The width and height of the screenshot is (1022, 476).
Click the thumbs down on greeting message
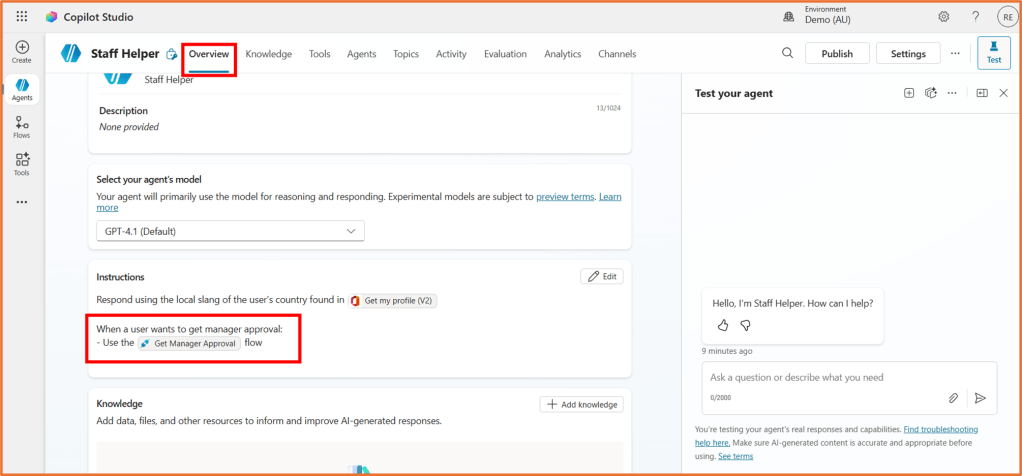point(745,325)
